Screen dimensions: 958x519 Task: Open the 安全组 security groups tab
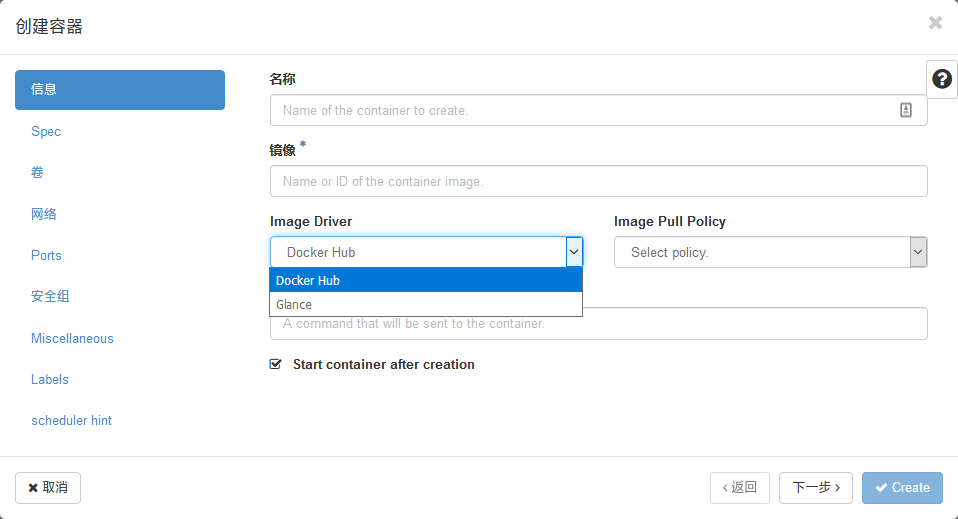50,296
